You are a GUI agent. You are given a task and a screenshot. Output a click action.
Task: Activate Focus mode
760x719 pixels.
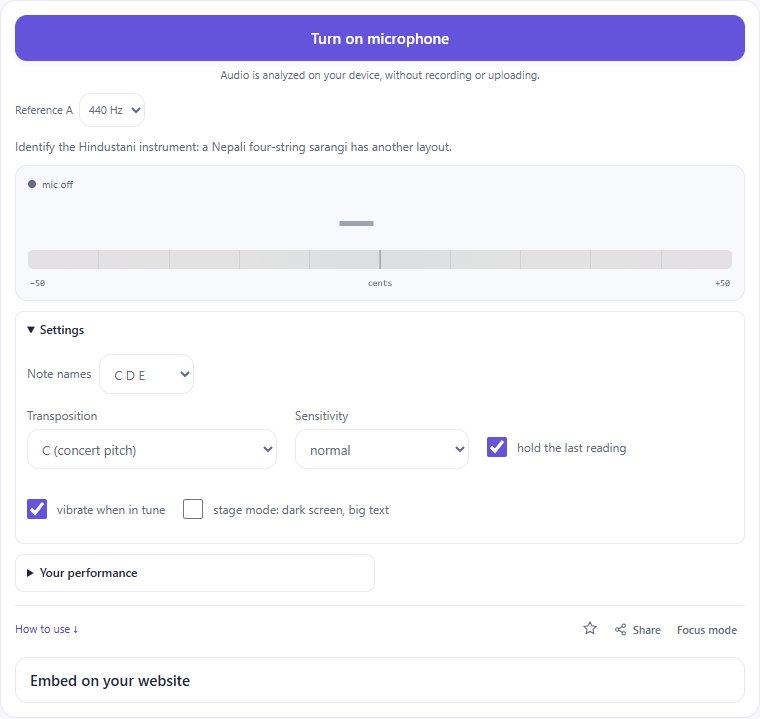point(707,630)
